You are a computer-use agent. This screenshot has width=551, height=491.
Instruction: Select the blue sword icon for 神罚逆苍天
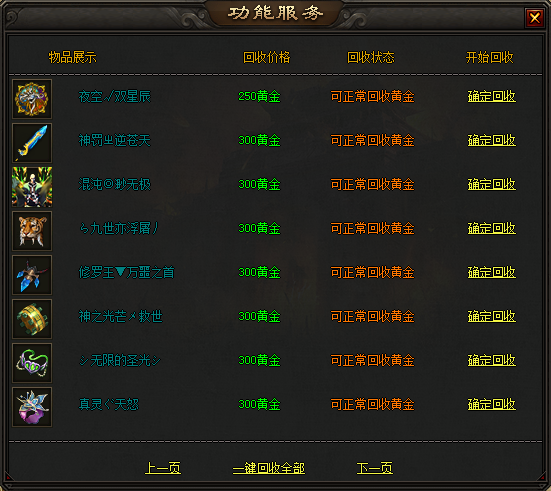point(32,143)
